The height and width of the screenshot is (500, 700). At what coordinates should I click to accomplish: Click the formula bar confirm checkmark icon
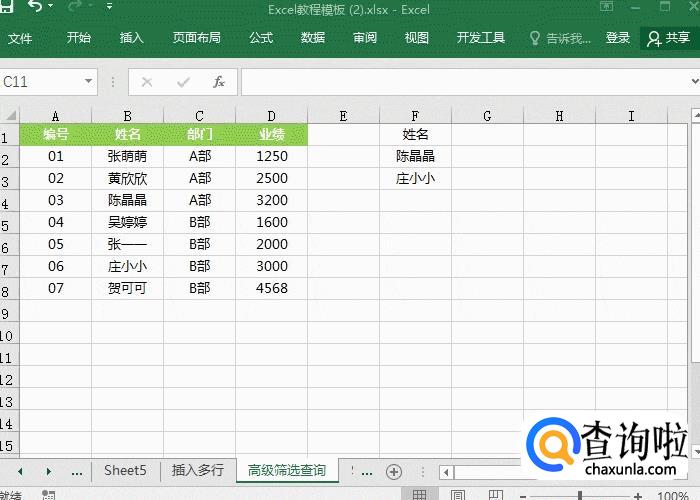183,82
